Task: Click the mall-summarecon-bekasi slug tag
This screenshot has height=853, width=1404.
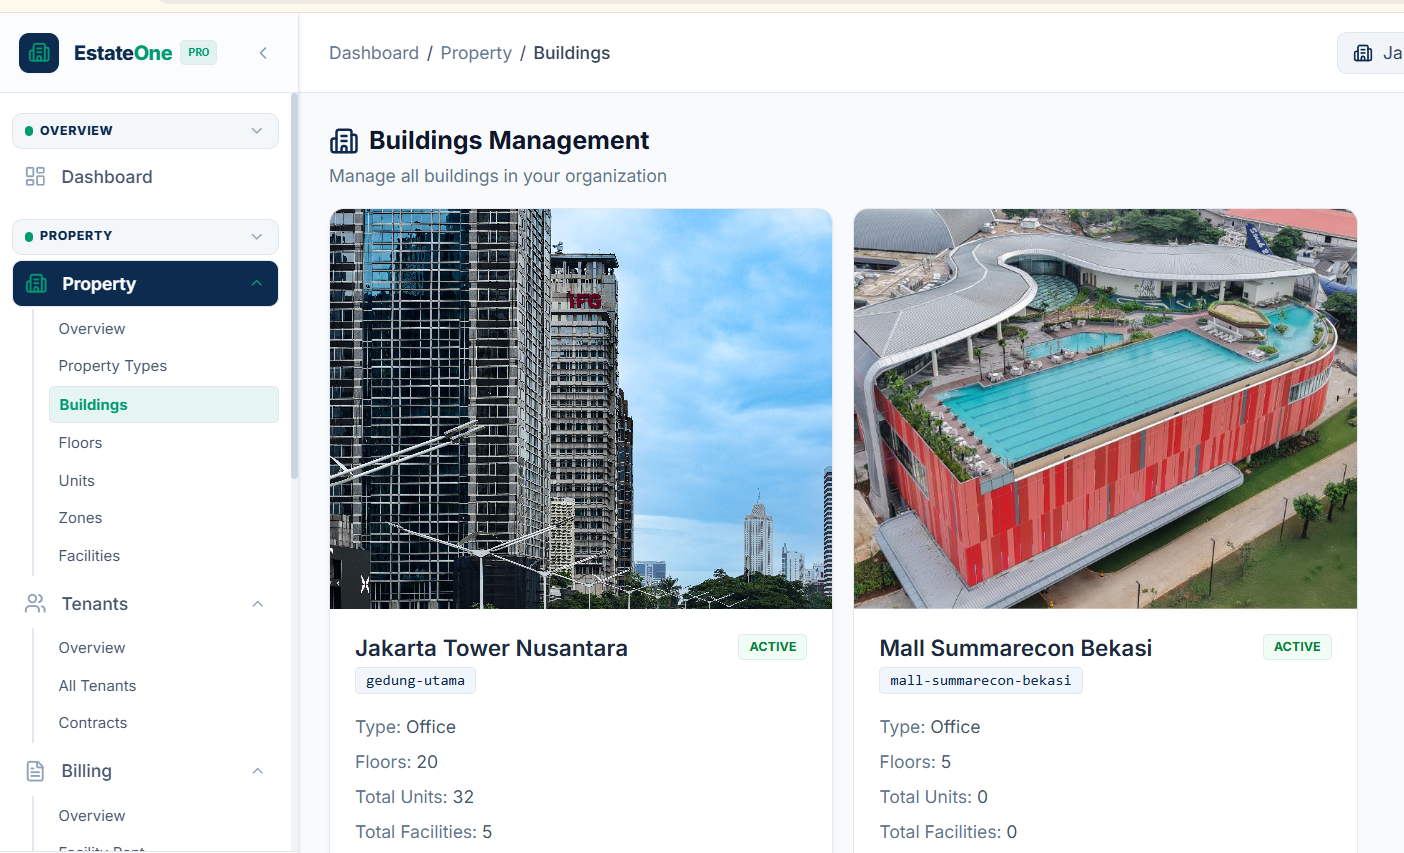Action: tap(981, 681)
